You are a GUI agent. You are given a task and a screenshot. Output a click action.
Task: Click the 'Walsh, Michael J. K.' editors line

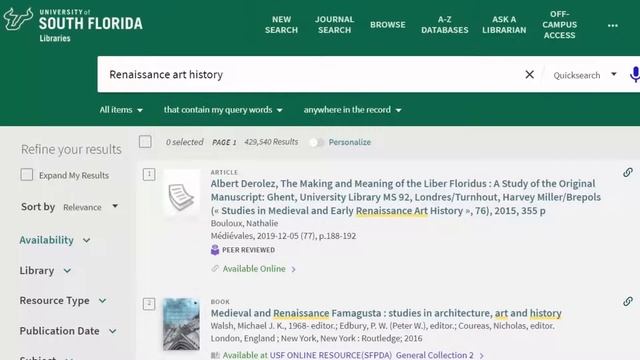point(382,326)
